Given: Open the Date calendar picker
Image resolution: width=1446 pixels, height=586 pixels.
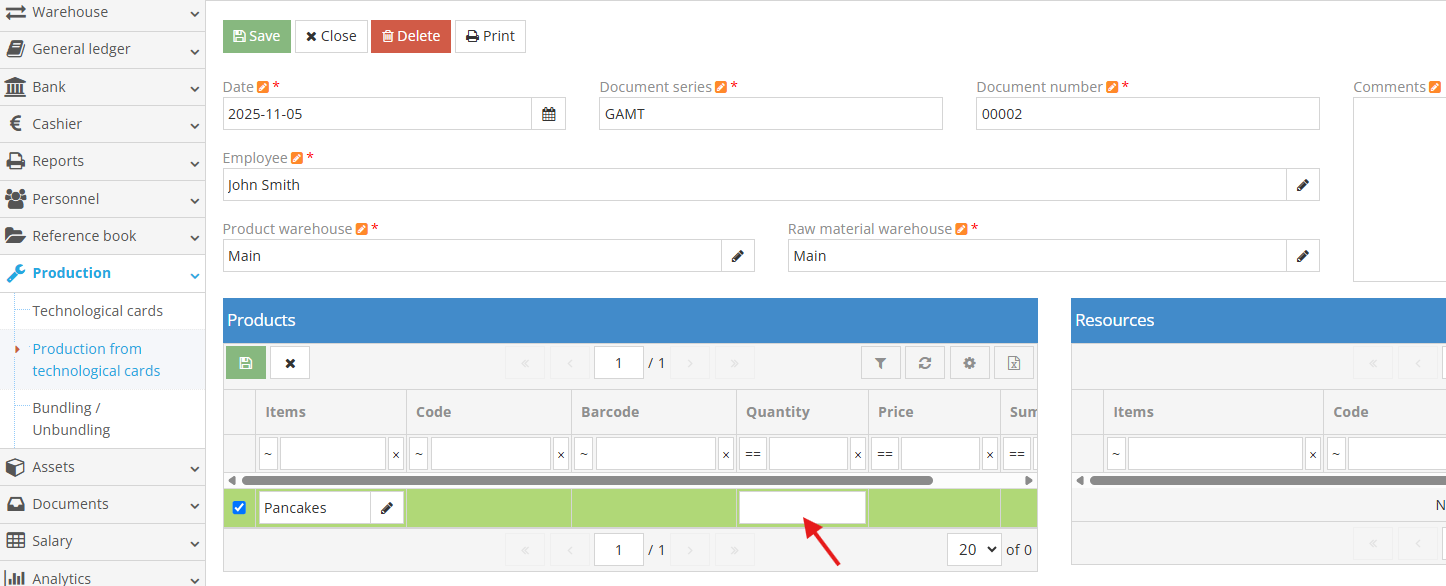Looking at the screenshot, I should (x=548, y=113).
